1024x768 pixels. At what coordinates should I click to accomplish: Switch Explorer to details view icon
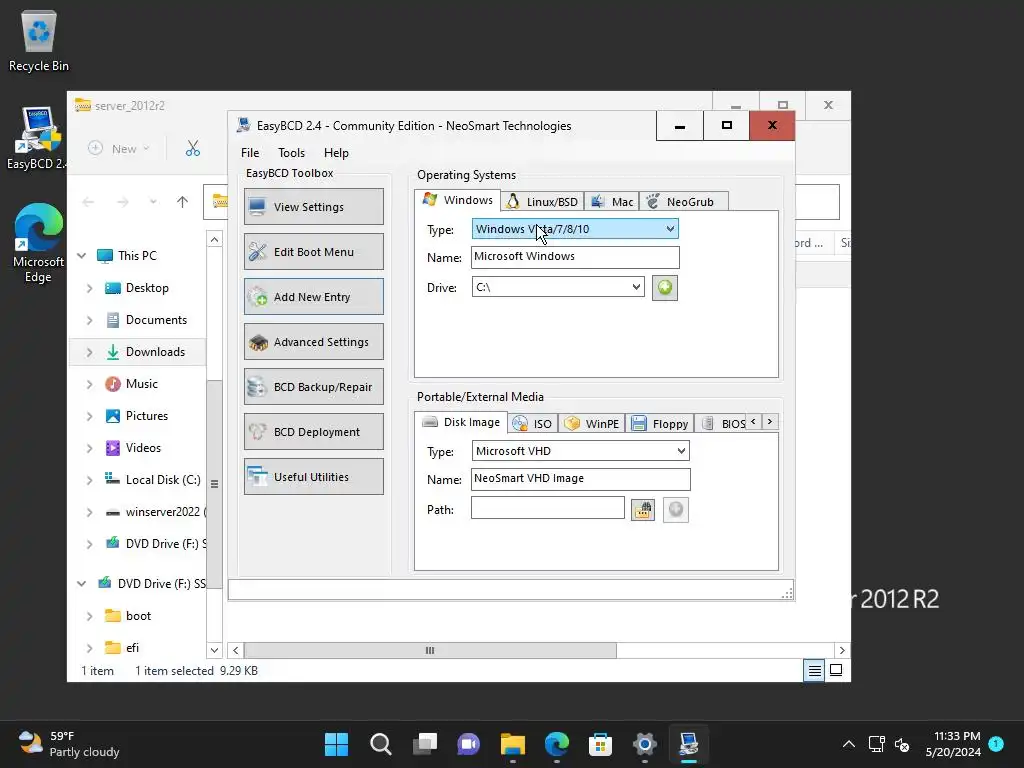point(814,671)
